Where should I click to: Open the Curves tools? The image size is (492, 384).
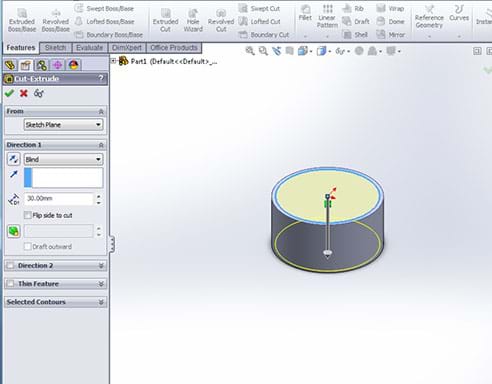[x=459, y=13]
